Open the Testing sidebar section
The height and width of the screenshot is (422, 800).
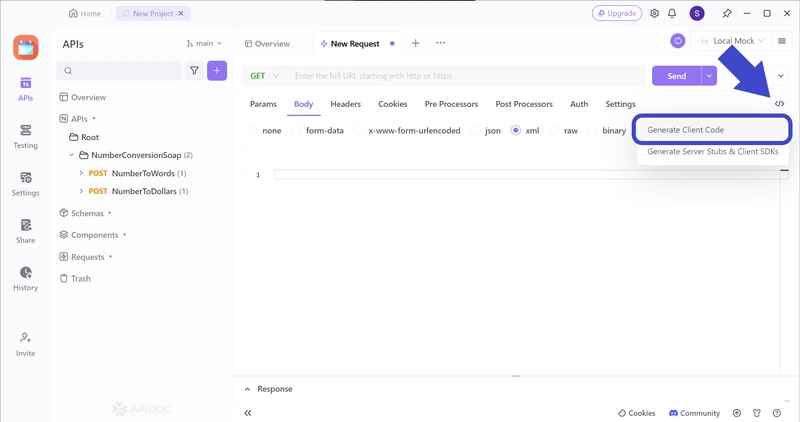[x=26, y=137]
